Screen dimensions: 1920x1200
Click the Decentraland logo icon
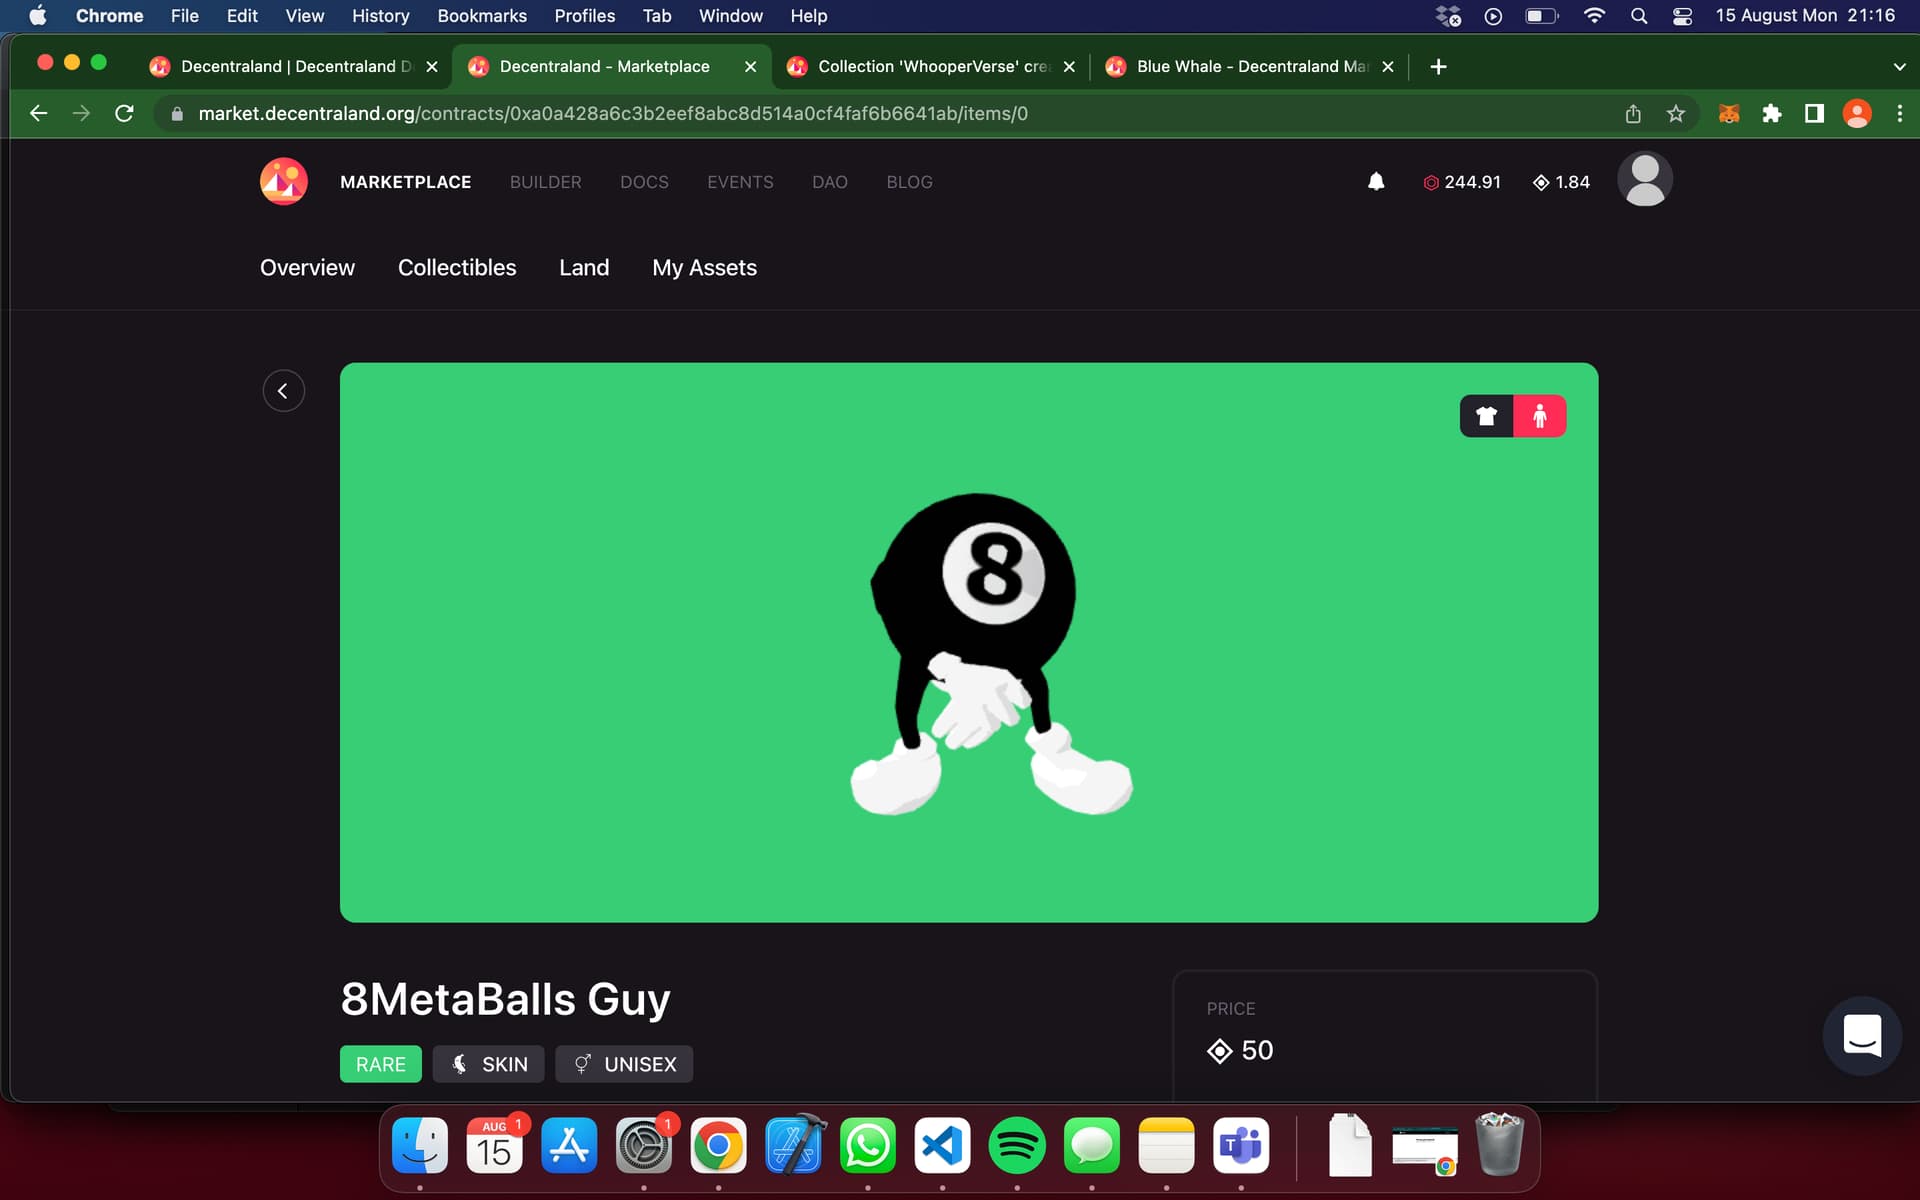tap(284, 181)
